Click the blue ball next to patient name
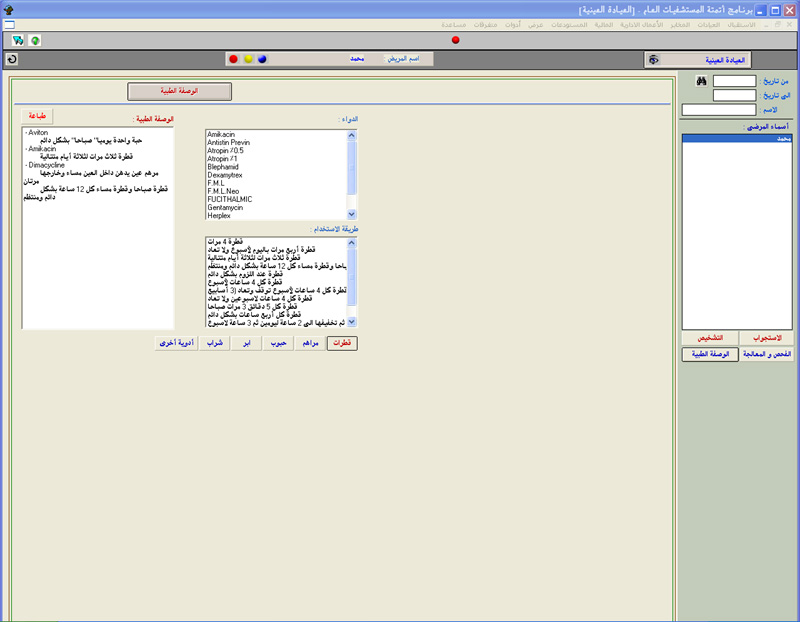 pos(262,59)
